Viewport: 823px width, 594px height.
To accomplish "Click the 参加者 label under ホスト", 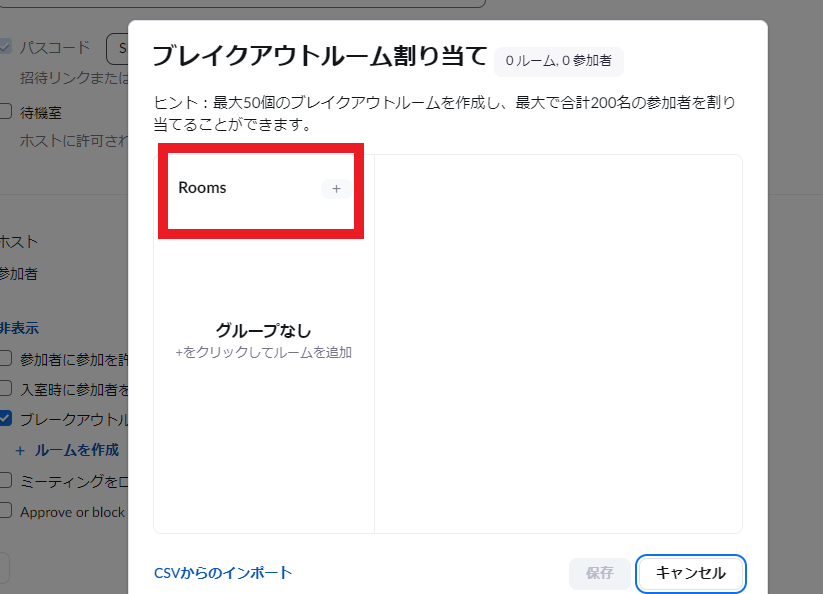I will coord(19,273).
